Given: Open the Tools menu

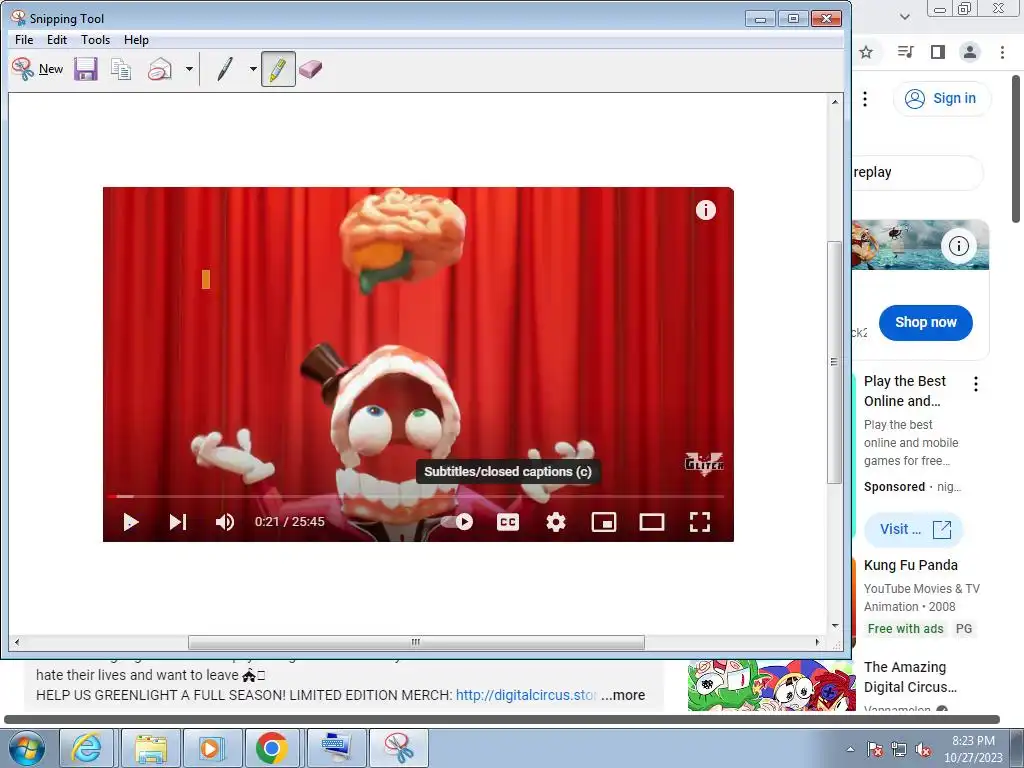Looking at the screenshot, I should (x=95, y=40).
